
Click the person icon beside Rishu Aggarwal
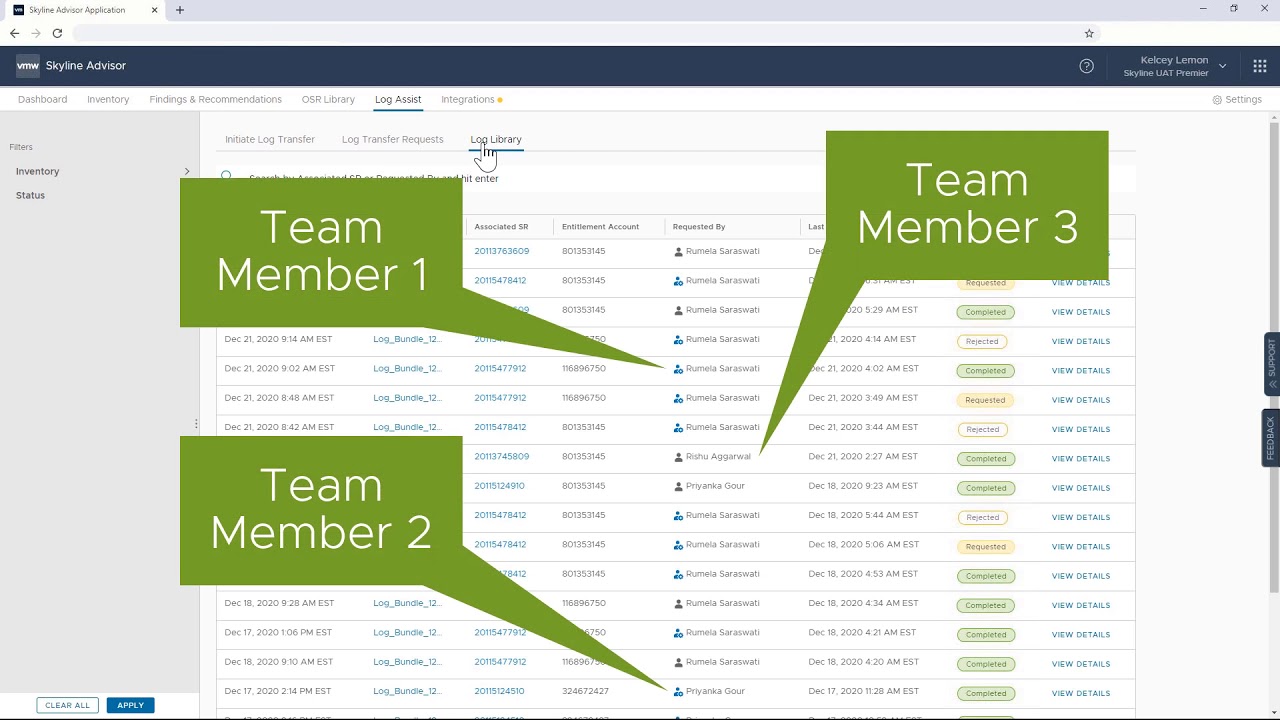click(x=678, y=457)
